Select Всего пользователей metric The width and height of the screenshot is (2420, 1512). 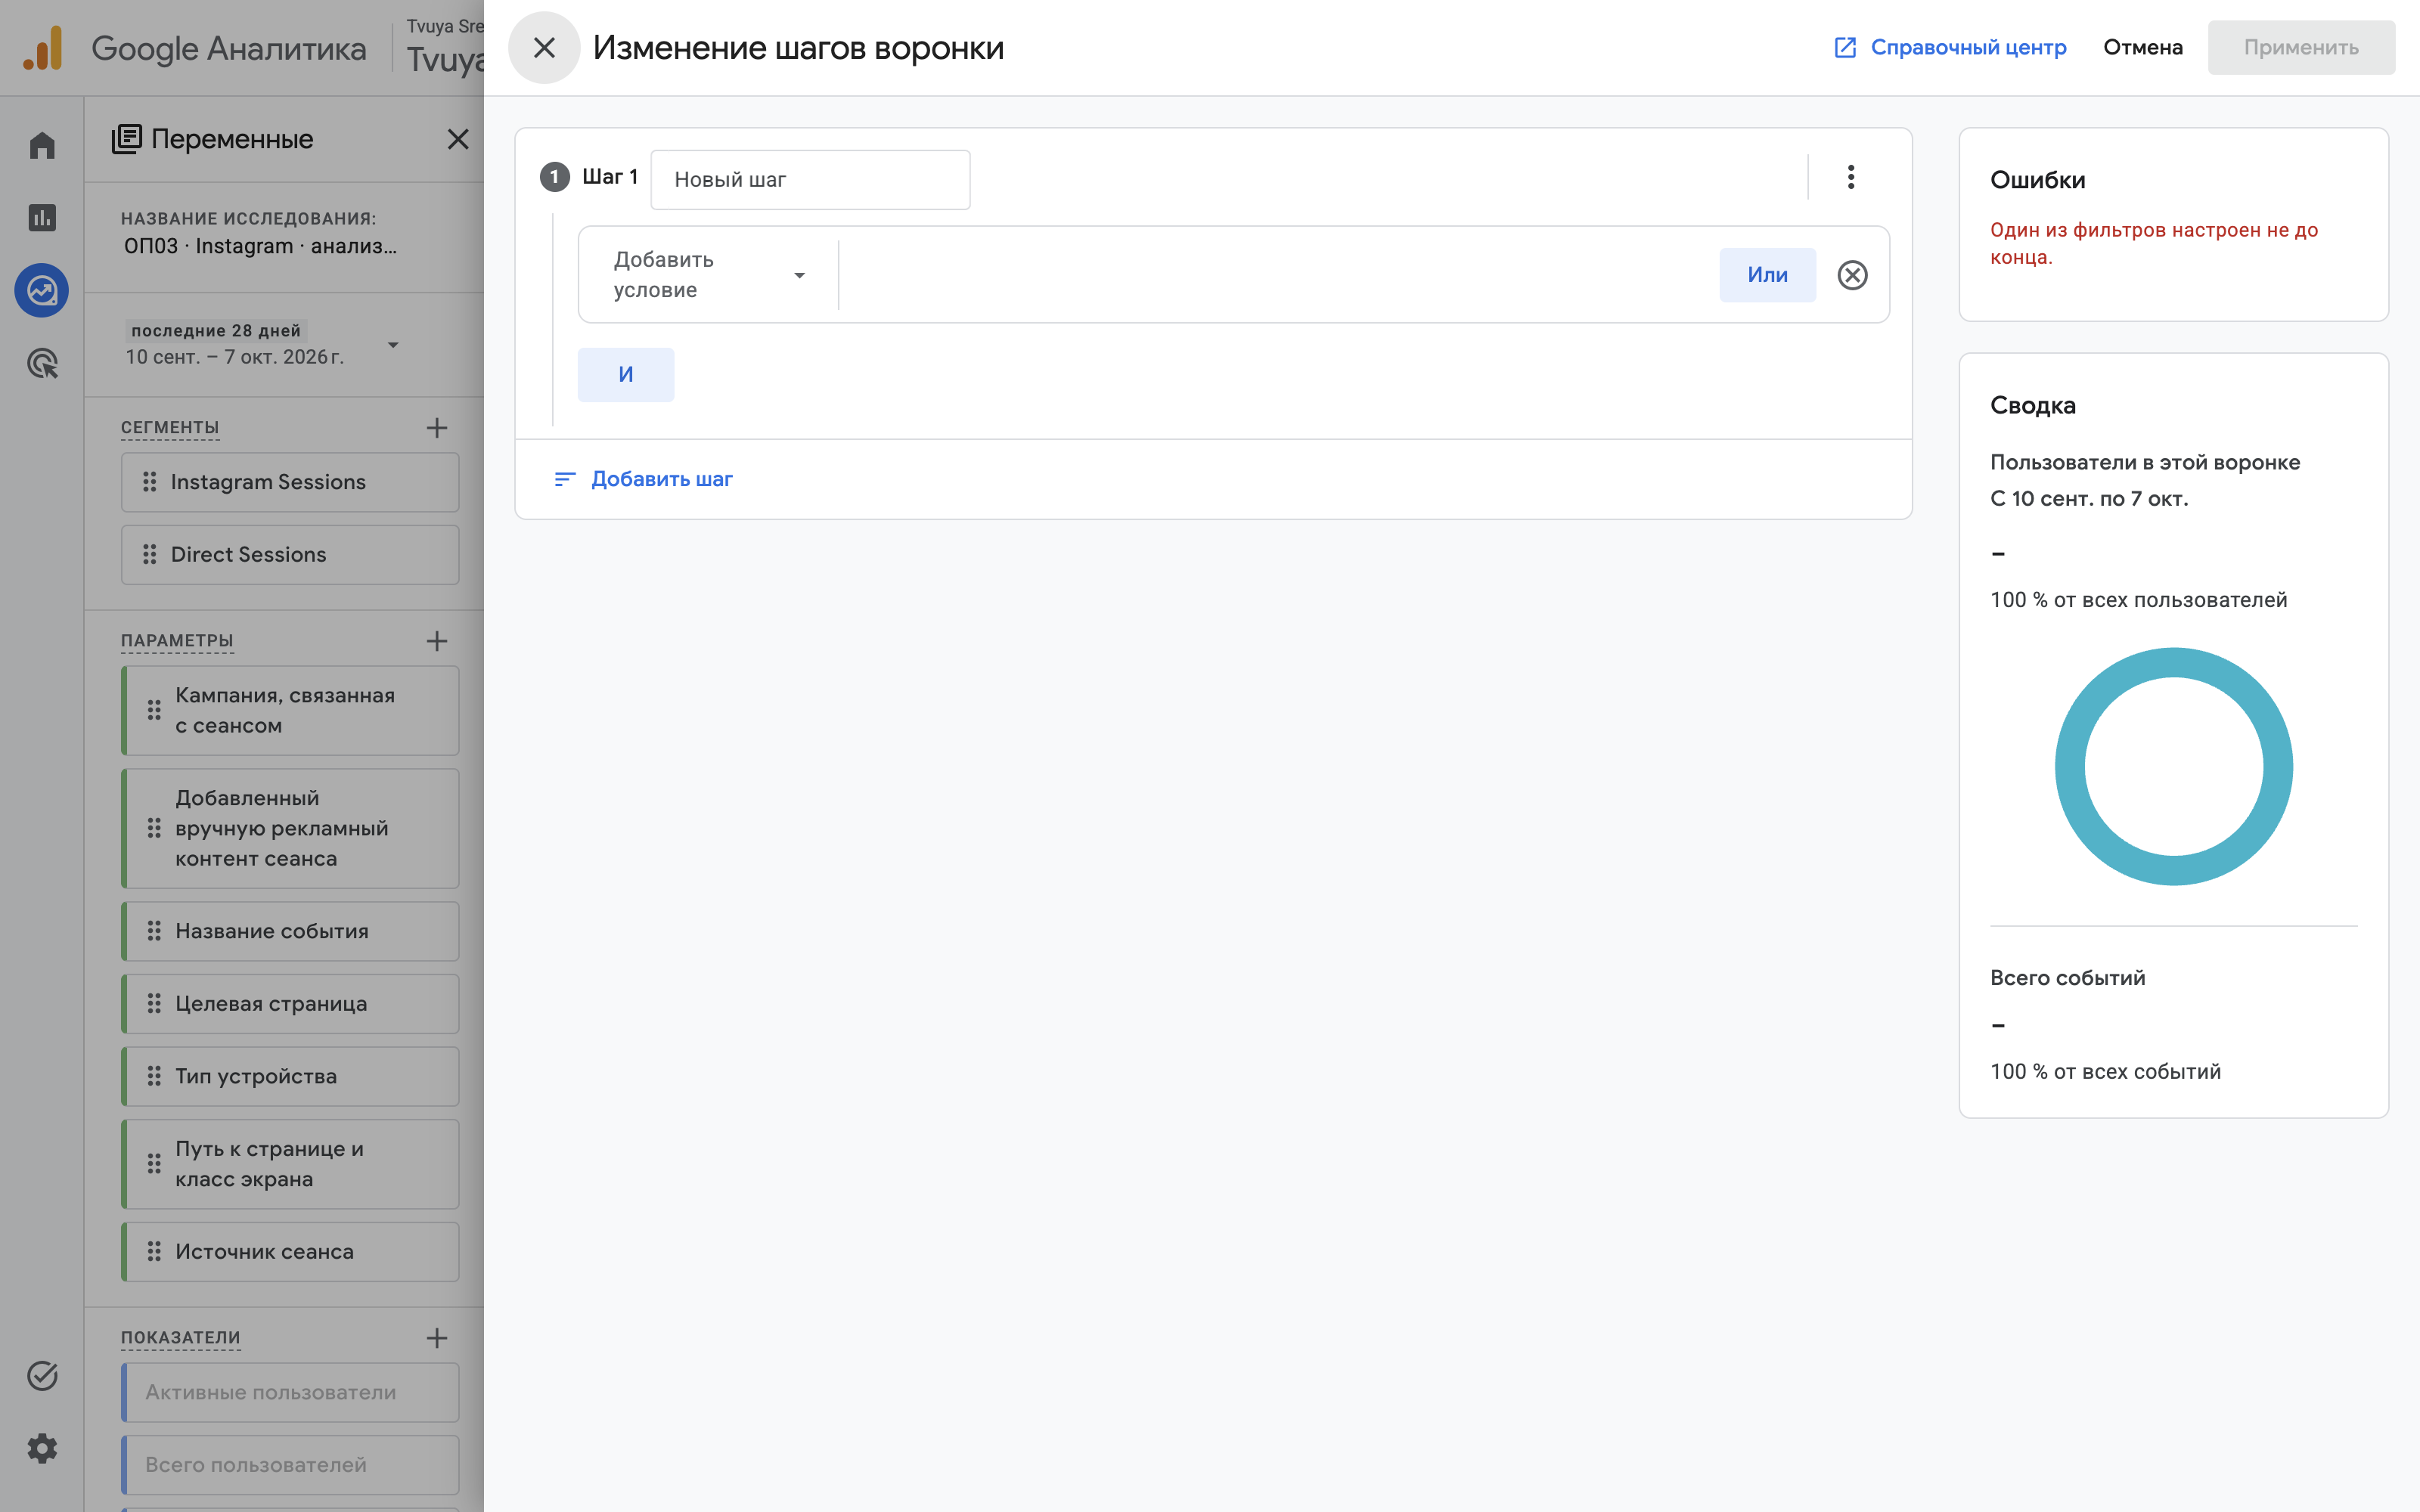tap(290, 1465)
